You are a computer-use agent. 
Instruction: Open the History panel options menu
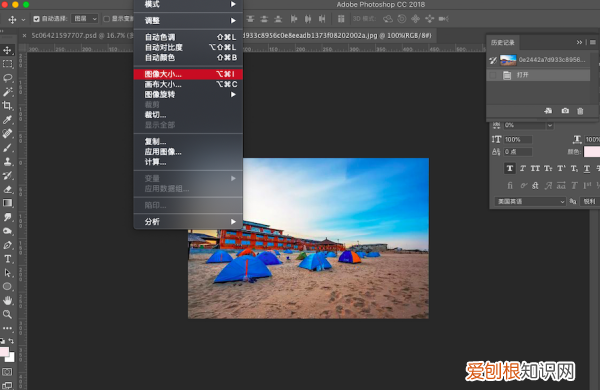593,42
